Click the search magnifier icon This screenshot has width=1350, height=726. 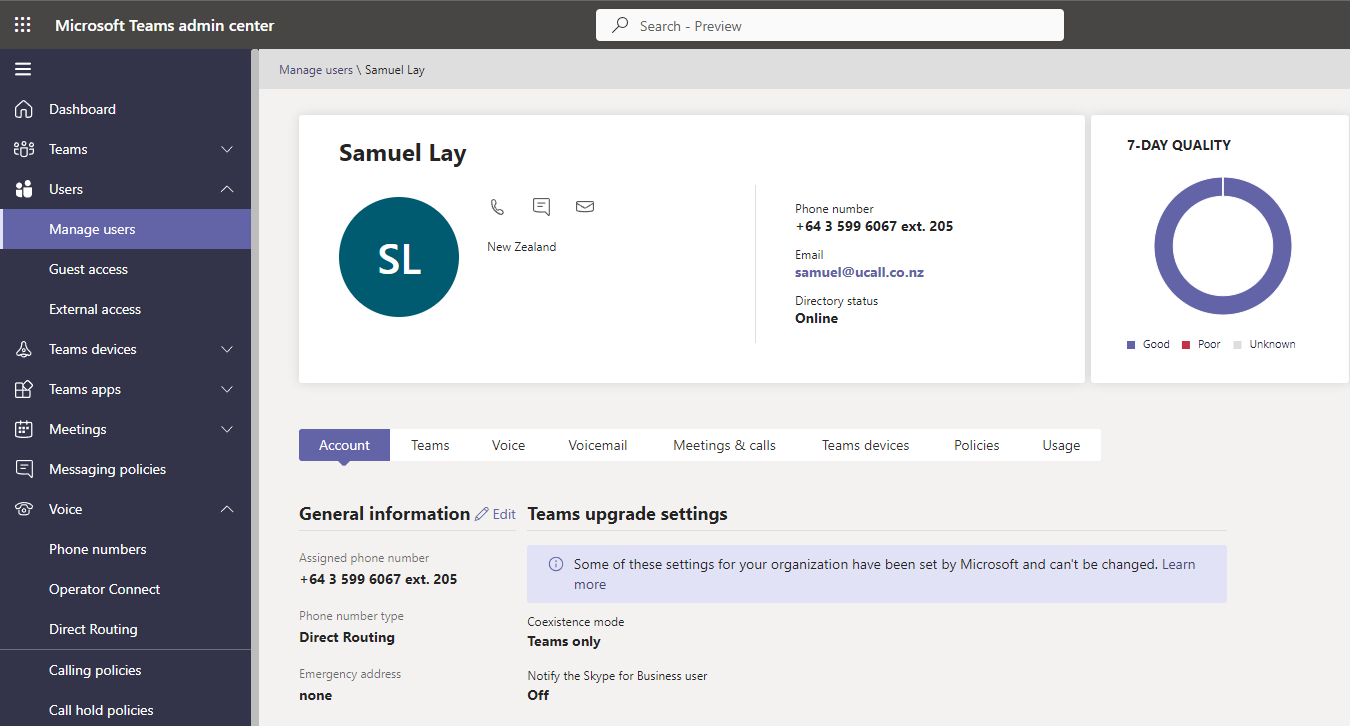pyautogui.click(x=621, y=25)
